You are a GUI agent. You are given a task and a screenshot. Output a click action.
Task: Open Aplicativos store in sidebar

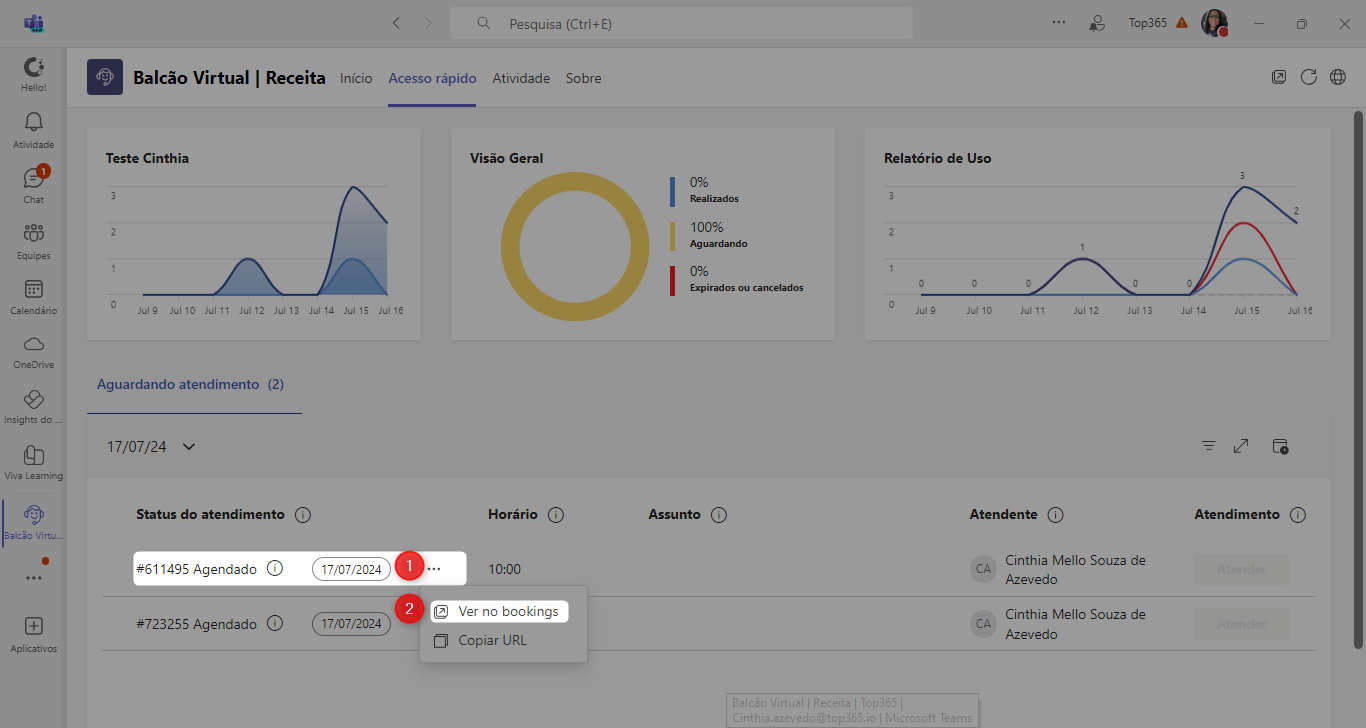[33, 634]
